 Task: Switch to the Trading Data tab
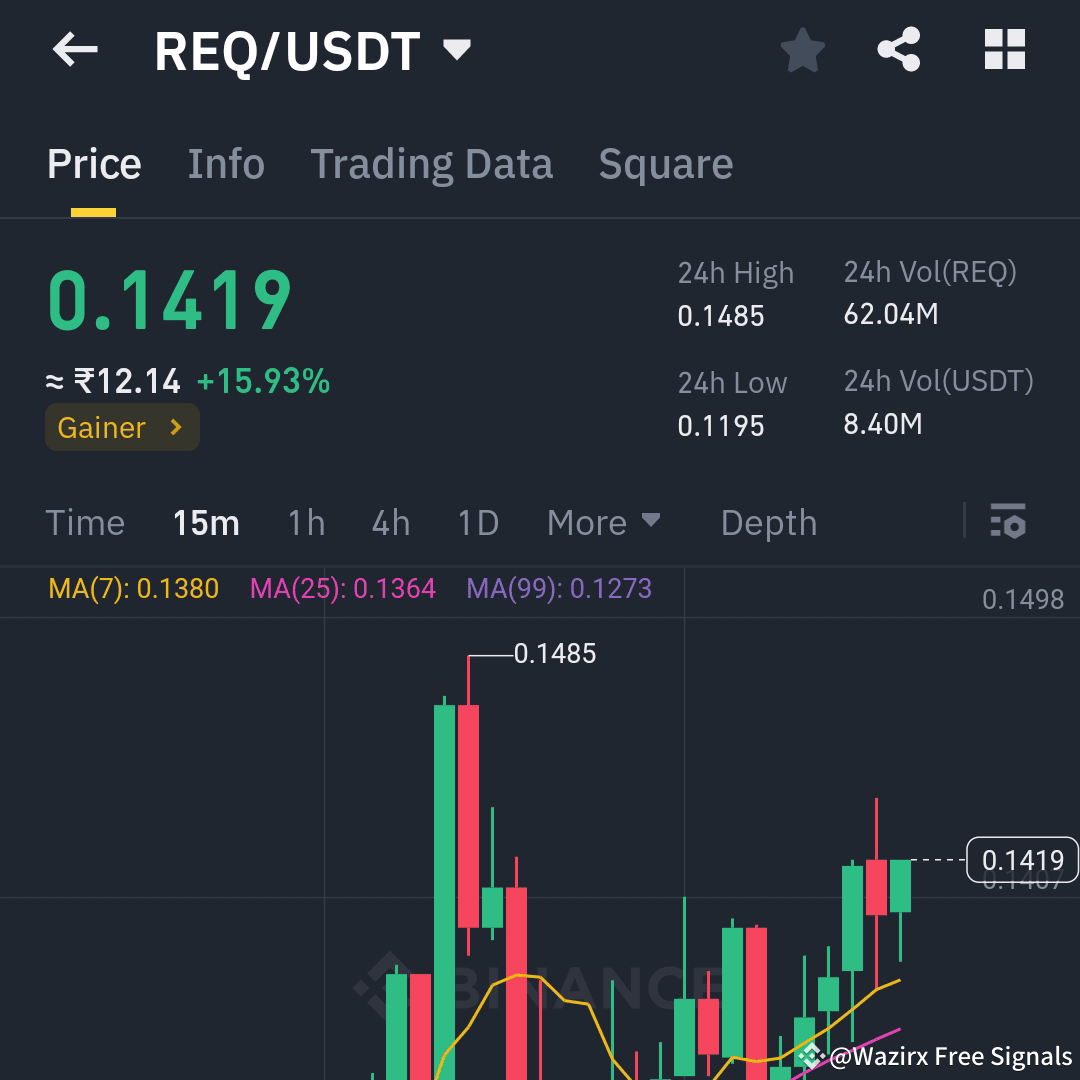(x=432, y=163)
